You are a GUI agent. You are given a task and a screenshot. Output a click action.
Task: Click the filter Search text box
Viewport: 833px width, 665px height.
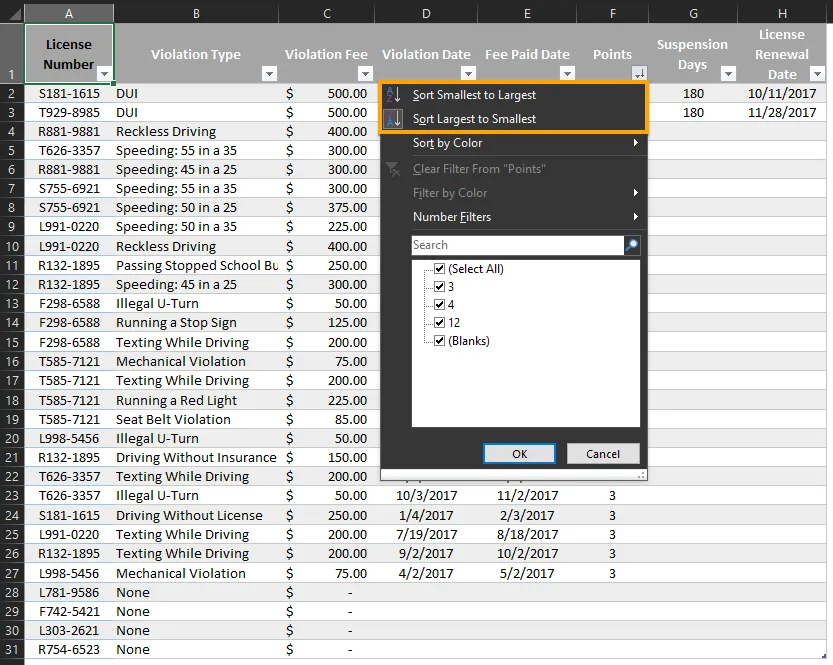pos(518,245)
